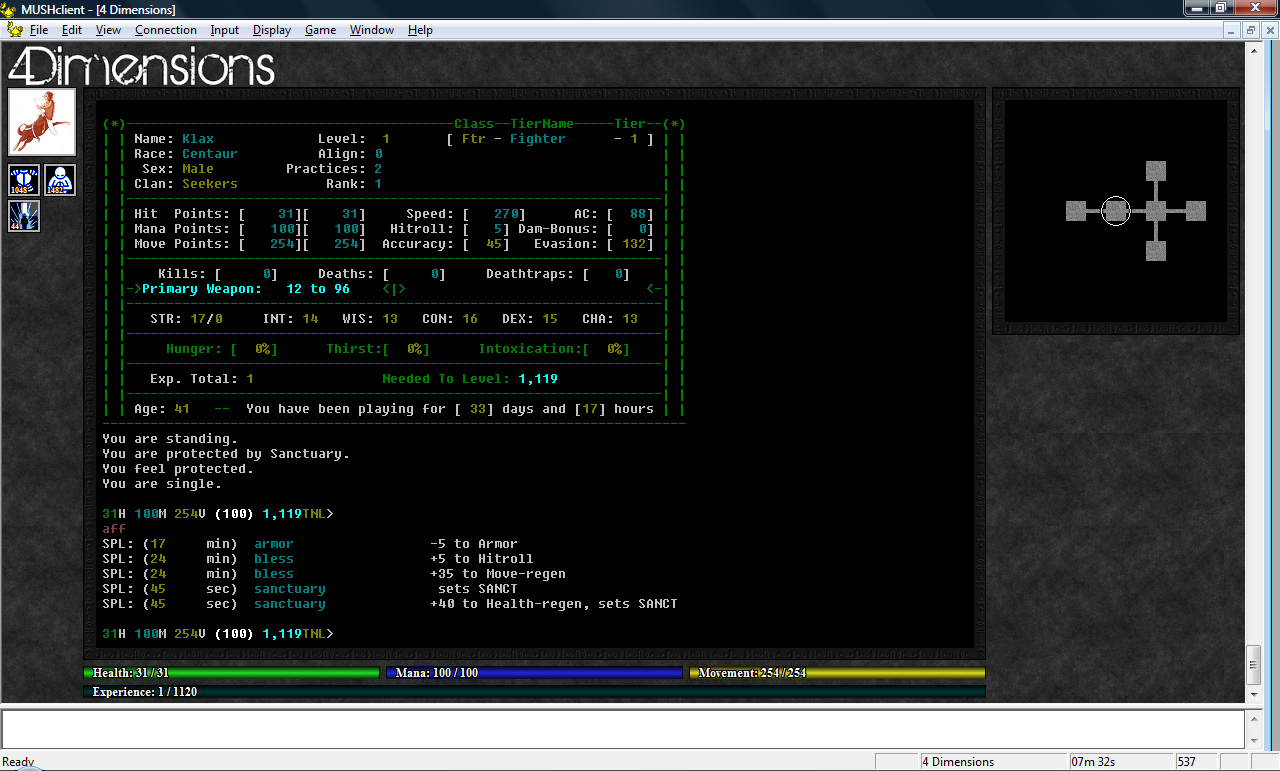Click the 'Ready' status bar text
Image resolution: width=1280 pixels, height=771 pixels.
(x=18, y=762)
